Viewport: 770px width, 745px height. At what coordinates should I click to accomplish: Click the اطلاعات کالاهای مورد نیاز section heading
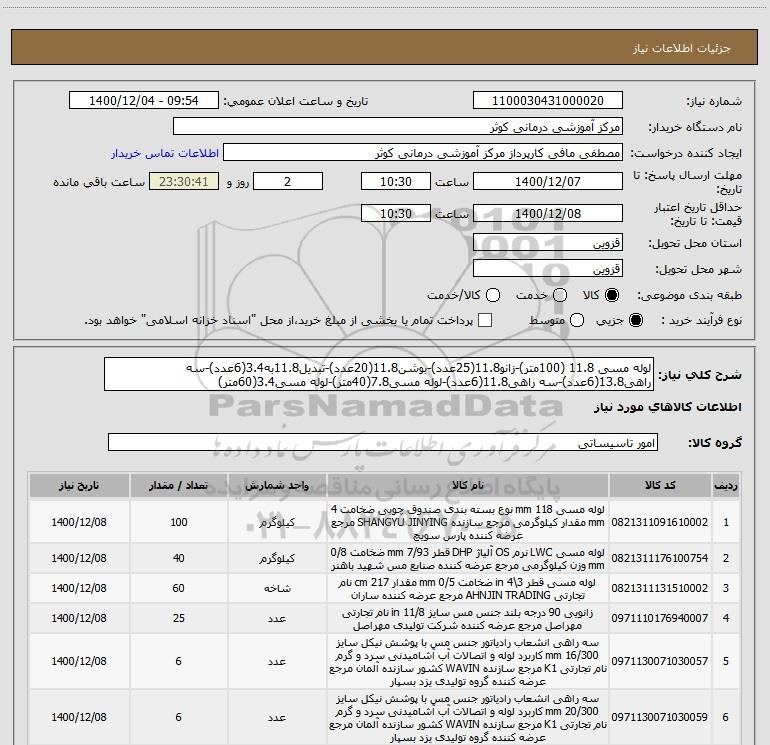point(668,407)
